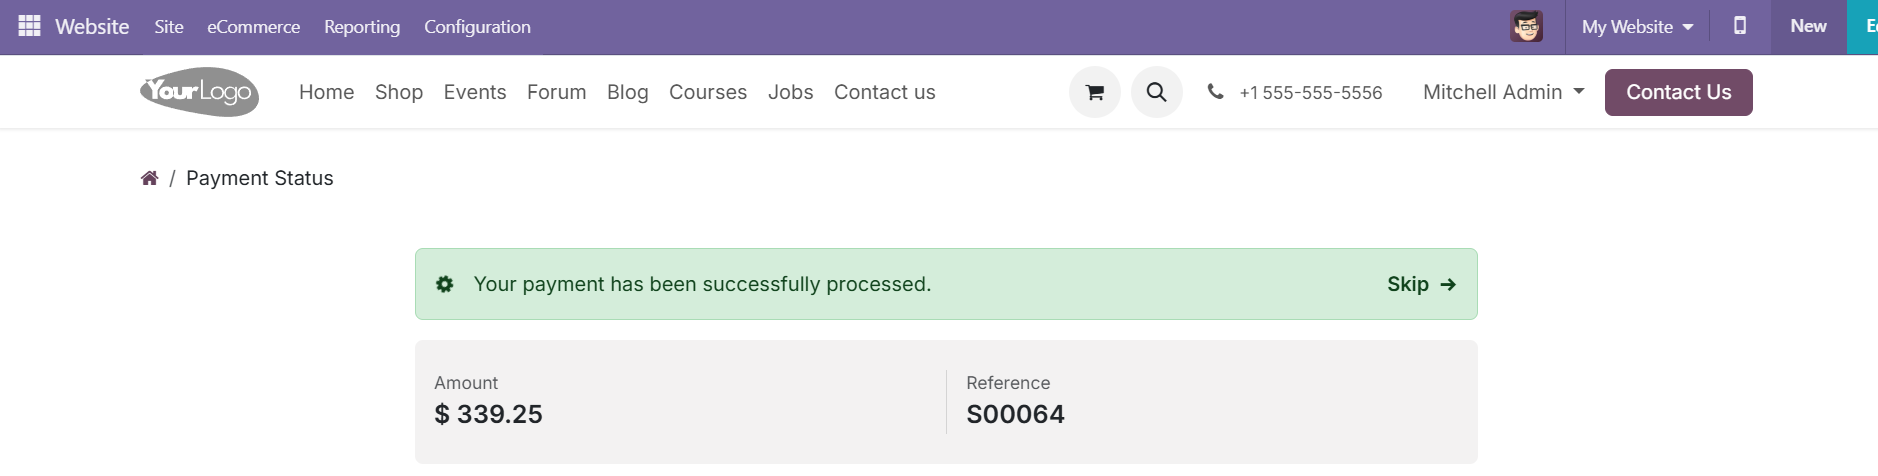Click the shopping cart icon

(1095, 92)
